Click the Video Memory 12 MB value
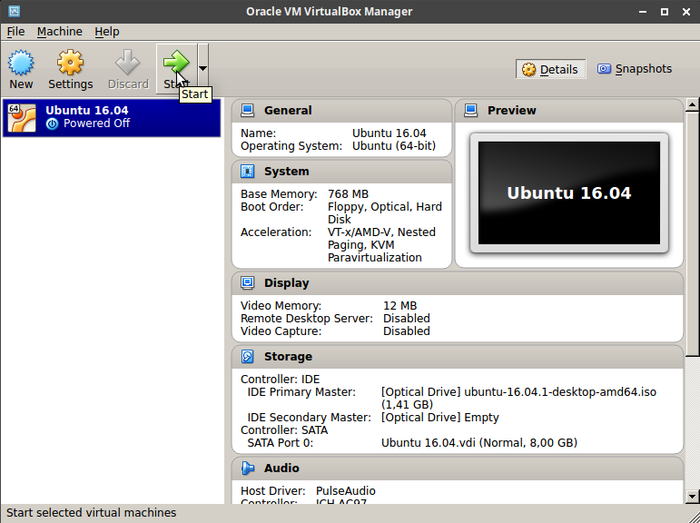Screen dimensions: 700x523 400,306
